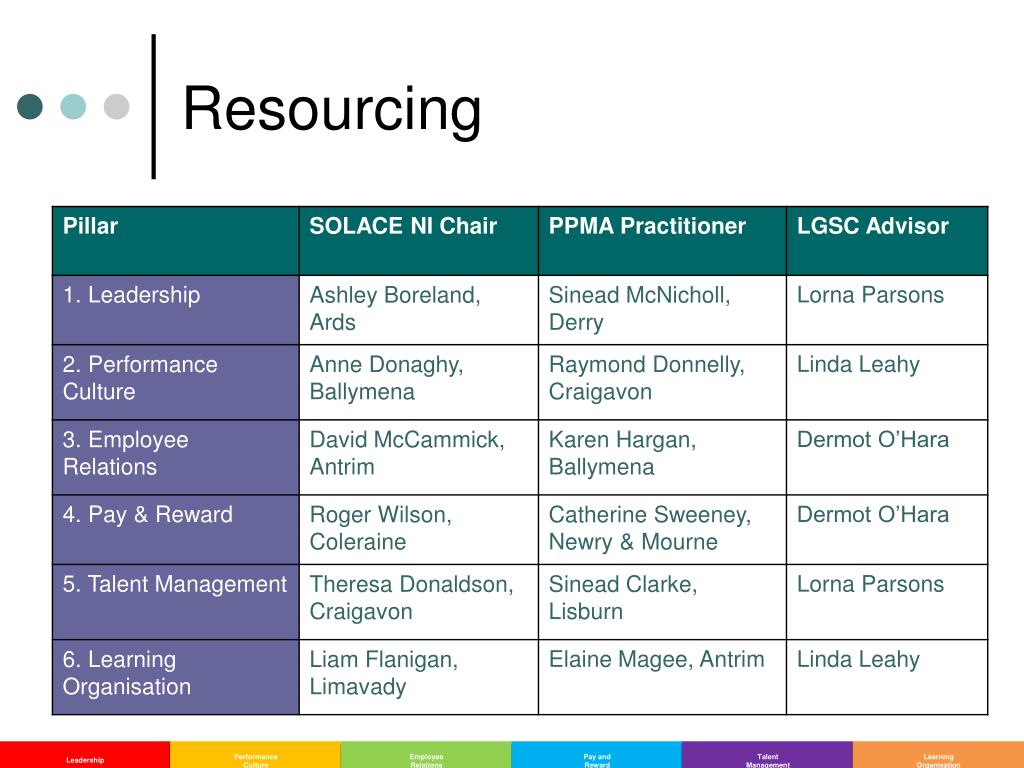This screenshot has width=1024, height=768.
Task: Select the '1. Leadership' pillar cell
Action: point(176,310)
